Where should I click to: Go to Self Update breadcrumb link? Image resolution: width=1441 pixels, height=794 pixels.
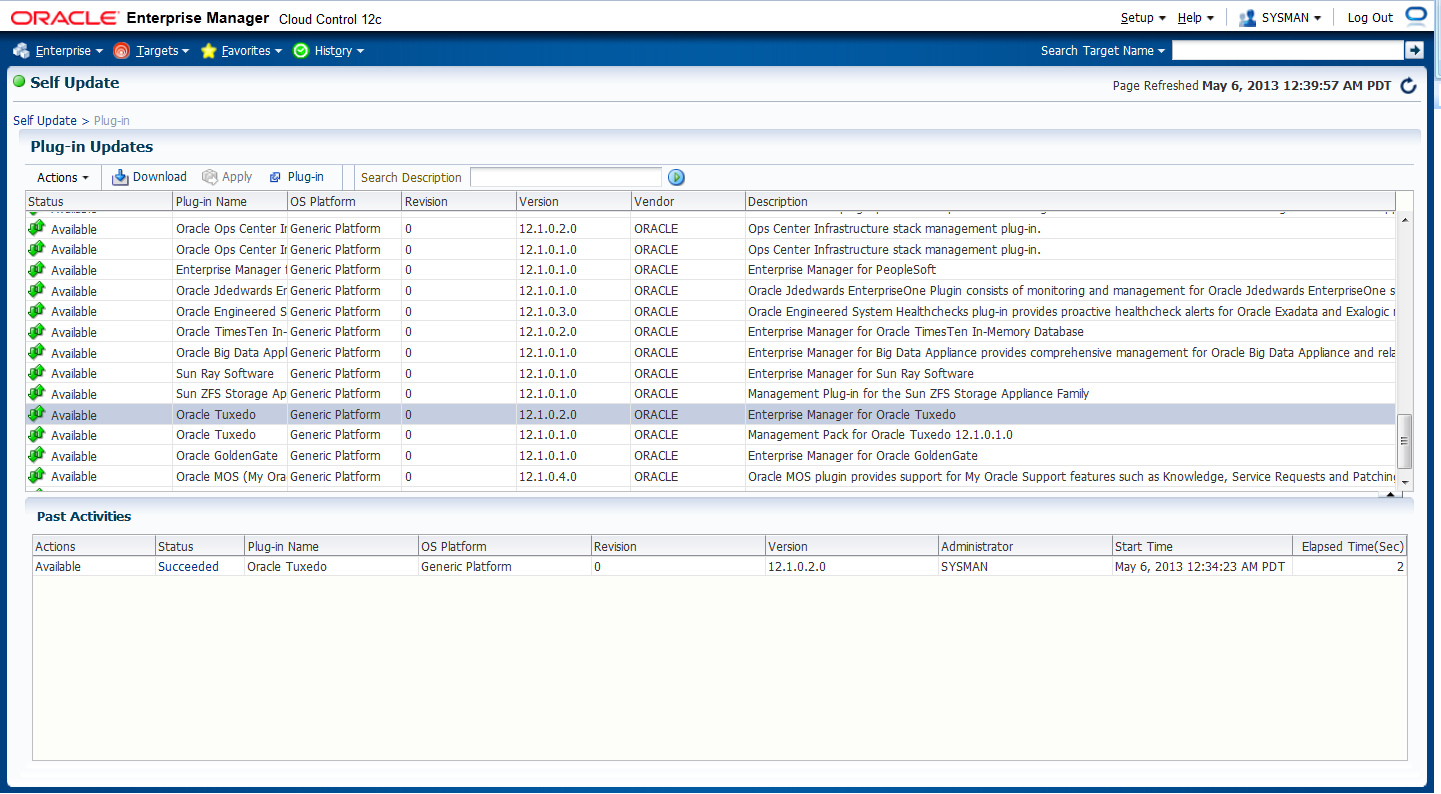[x=45, y=121]
